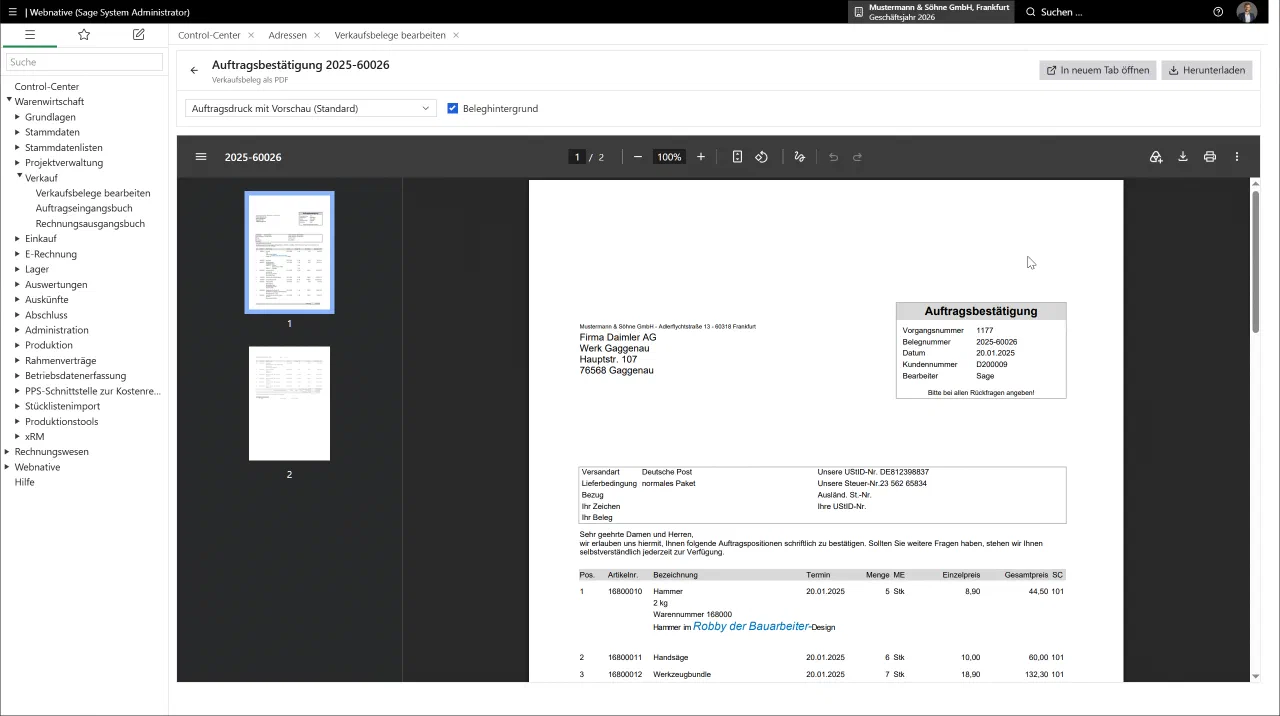Select page 2 thumbnail

coord(289,403)
